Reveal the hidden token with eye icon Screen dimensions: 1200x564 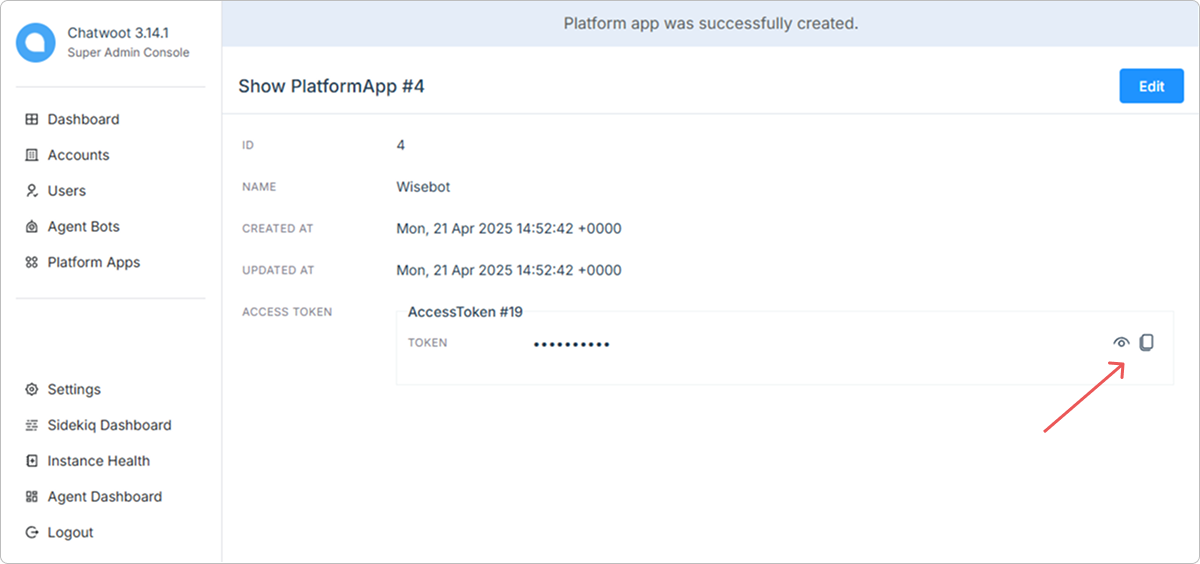click(x=1122, y=343)
